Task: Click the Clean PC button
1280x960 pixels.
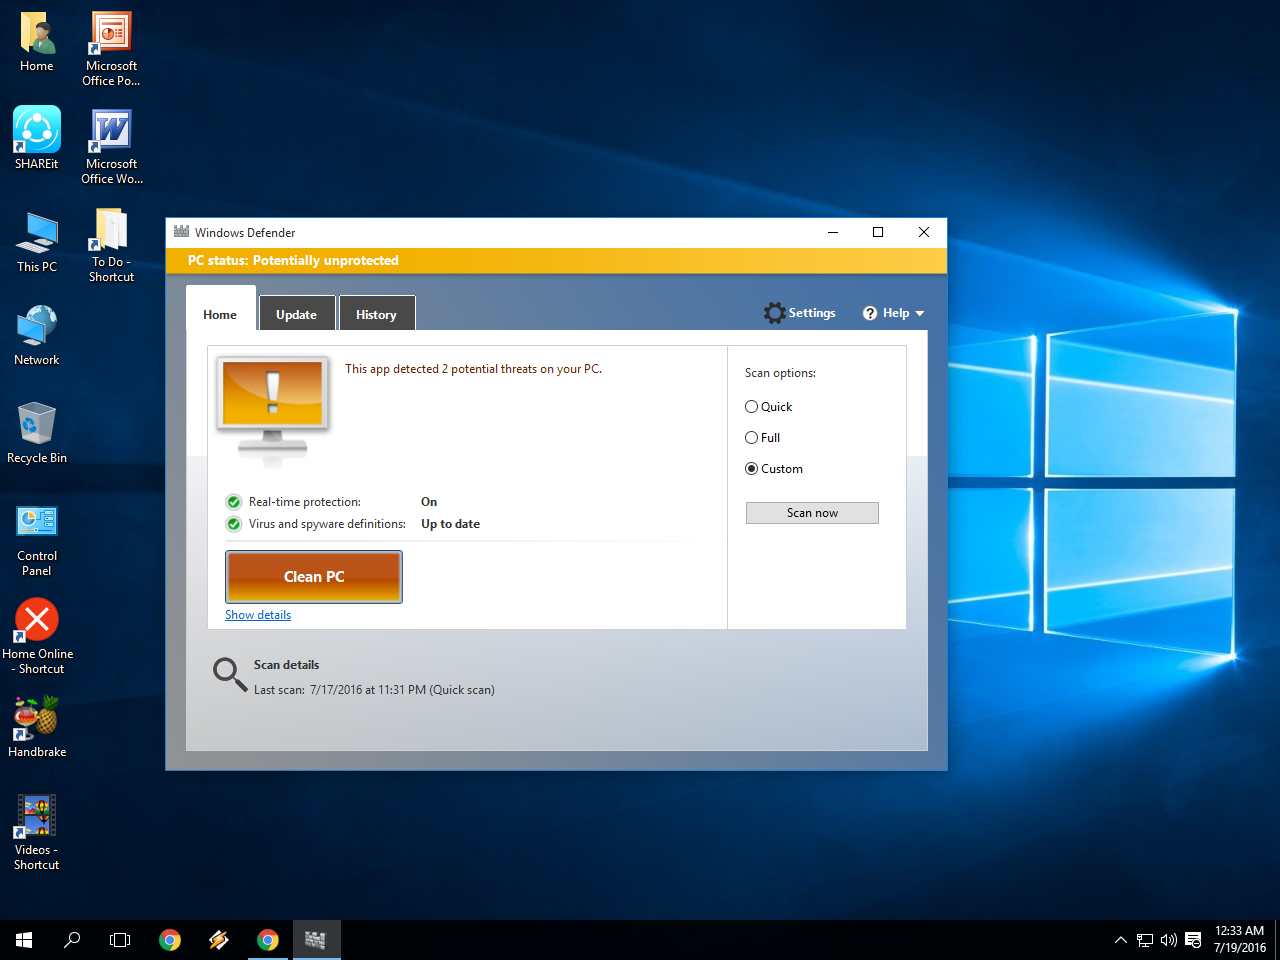Action: [x=314, y=577]
